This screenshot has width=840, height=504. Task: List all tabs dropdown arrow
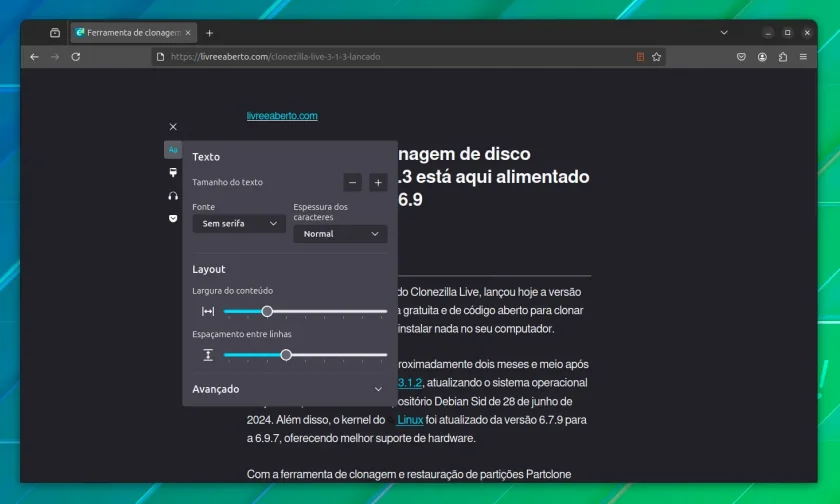pyautogui.click(x=724, y=33)
